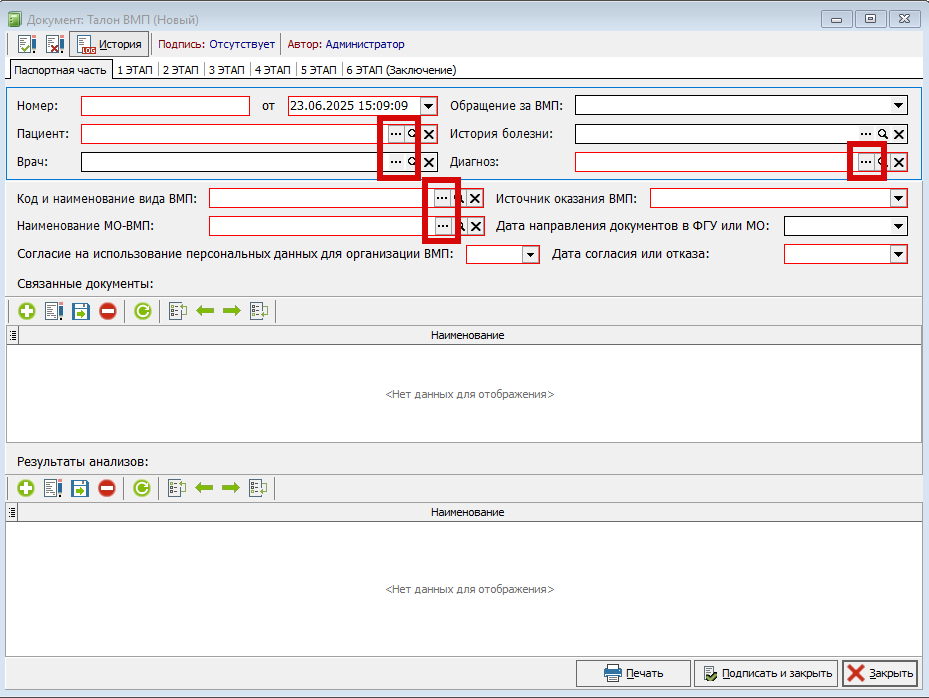This screenshot has width=929, height=698.
Task: Click the Диагноз input field
Action: pos(716,162)
